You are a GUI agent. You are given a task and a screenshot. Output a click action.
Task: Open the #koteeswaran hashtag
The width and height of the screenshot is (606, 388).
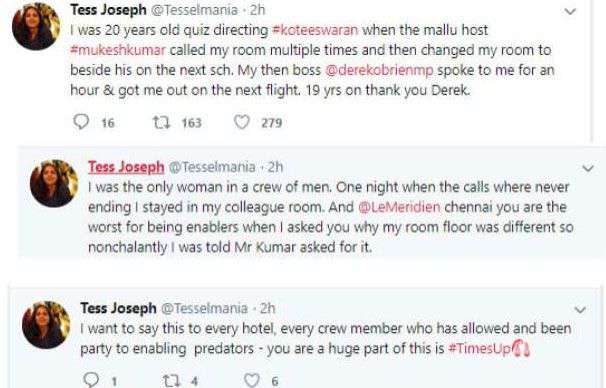point(315,30)
